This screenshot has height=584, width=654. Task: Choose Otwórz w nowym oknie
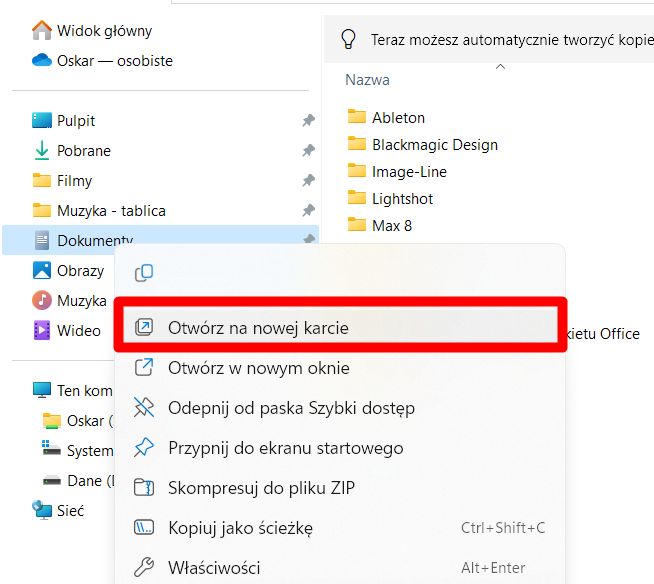pyautogui.click(x=258, y=368)
